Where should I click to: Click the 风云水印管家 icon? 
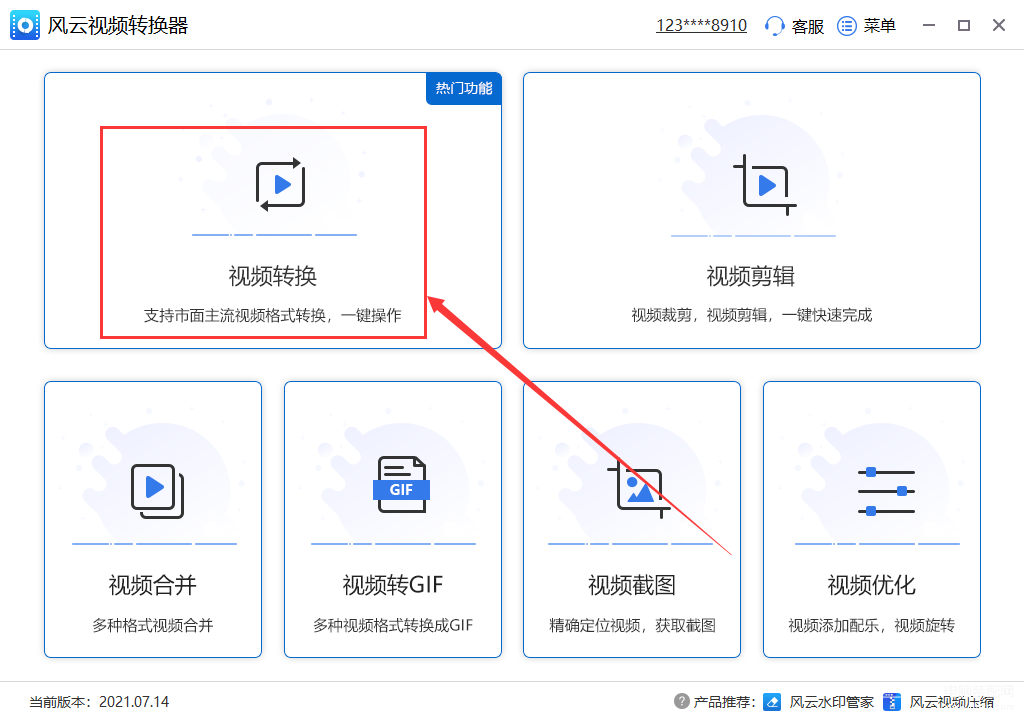[x=772, y=702]
